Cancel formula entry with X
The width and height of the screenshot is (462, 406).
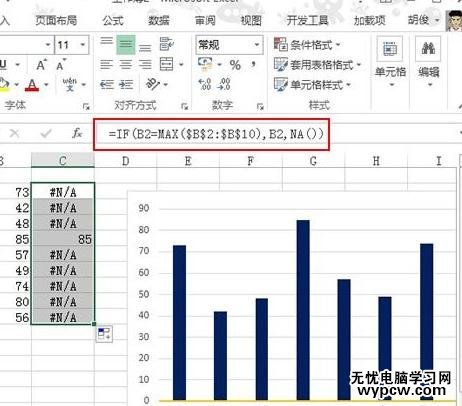pos(14,134)
